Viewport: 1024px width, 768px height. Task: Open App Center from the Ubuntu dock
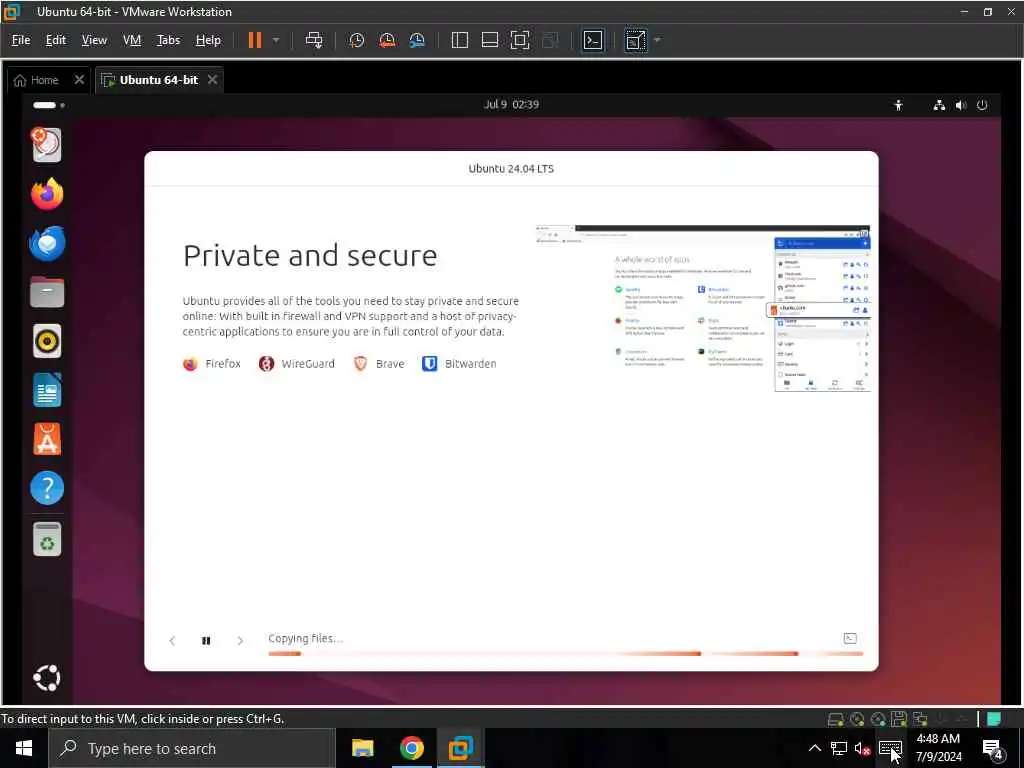(x=47, y=439)
